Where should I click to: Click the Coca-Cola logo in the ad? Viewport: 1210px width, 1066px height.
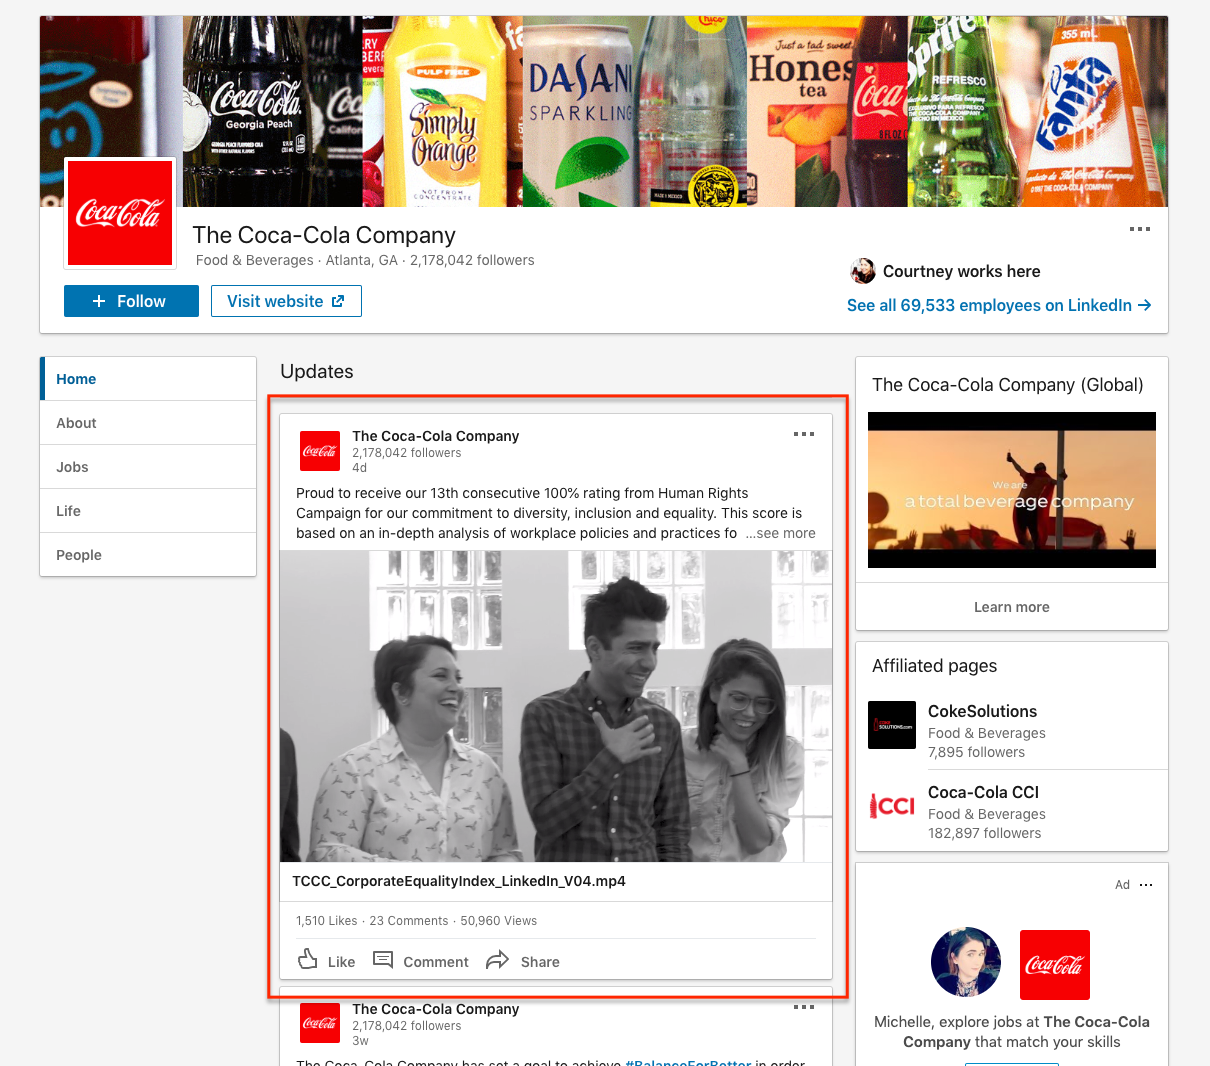point(1055,965)
